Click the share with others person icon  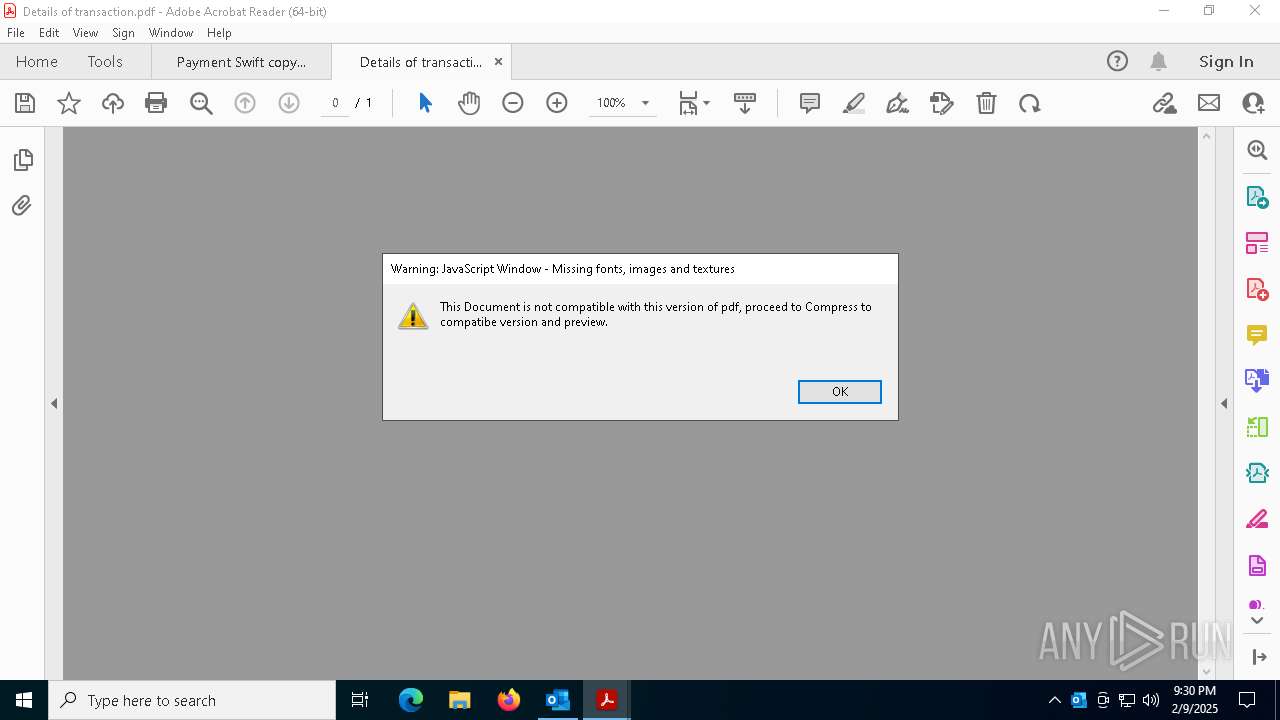pos(1253,103)
